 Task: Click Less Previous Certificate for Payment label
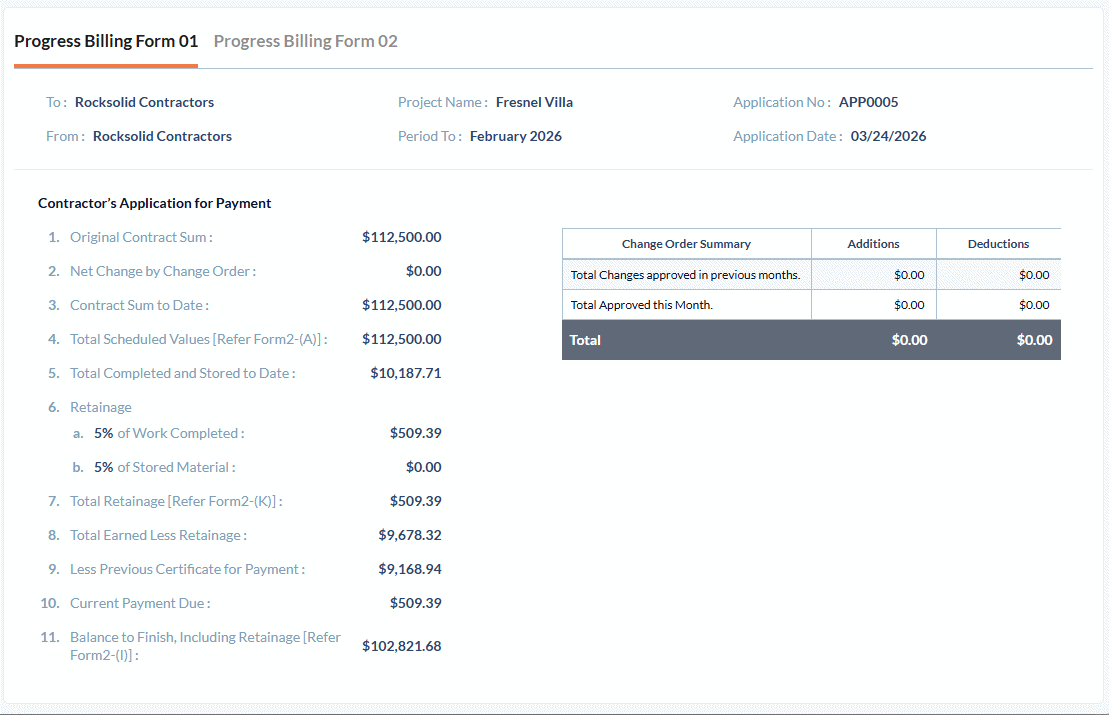pos(187,569)
